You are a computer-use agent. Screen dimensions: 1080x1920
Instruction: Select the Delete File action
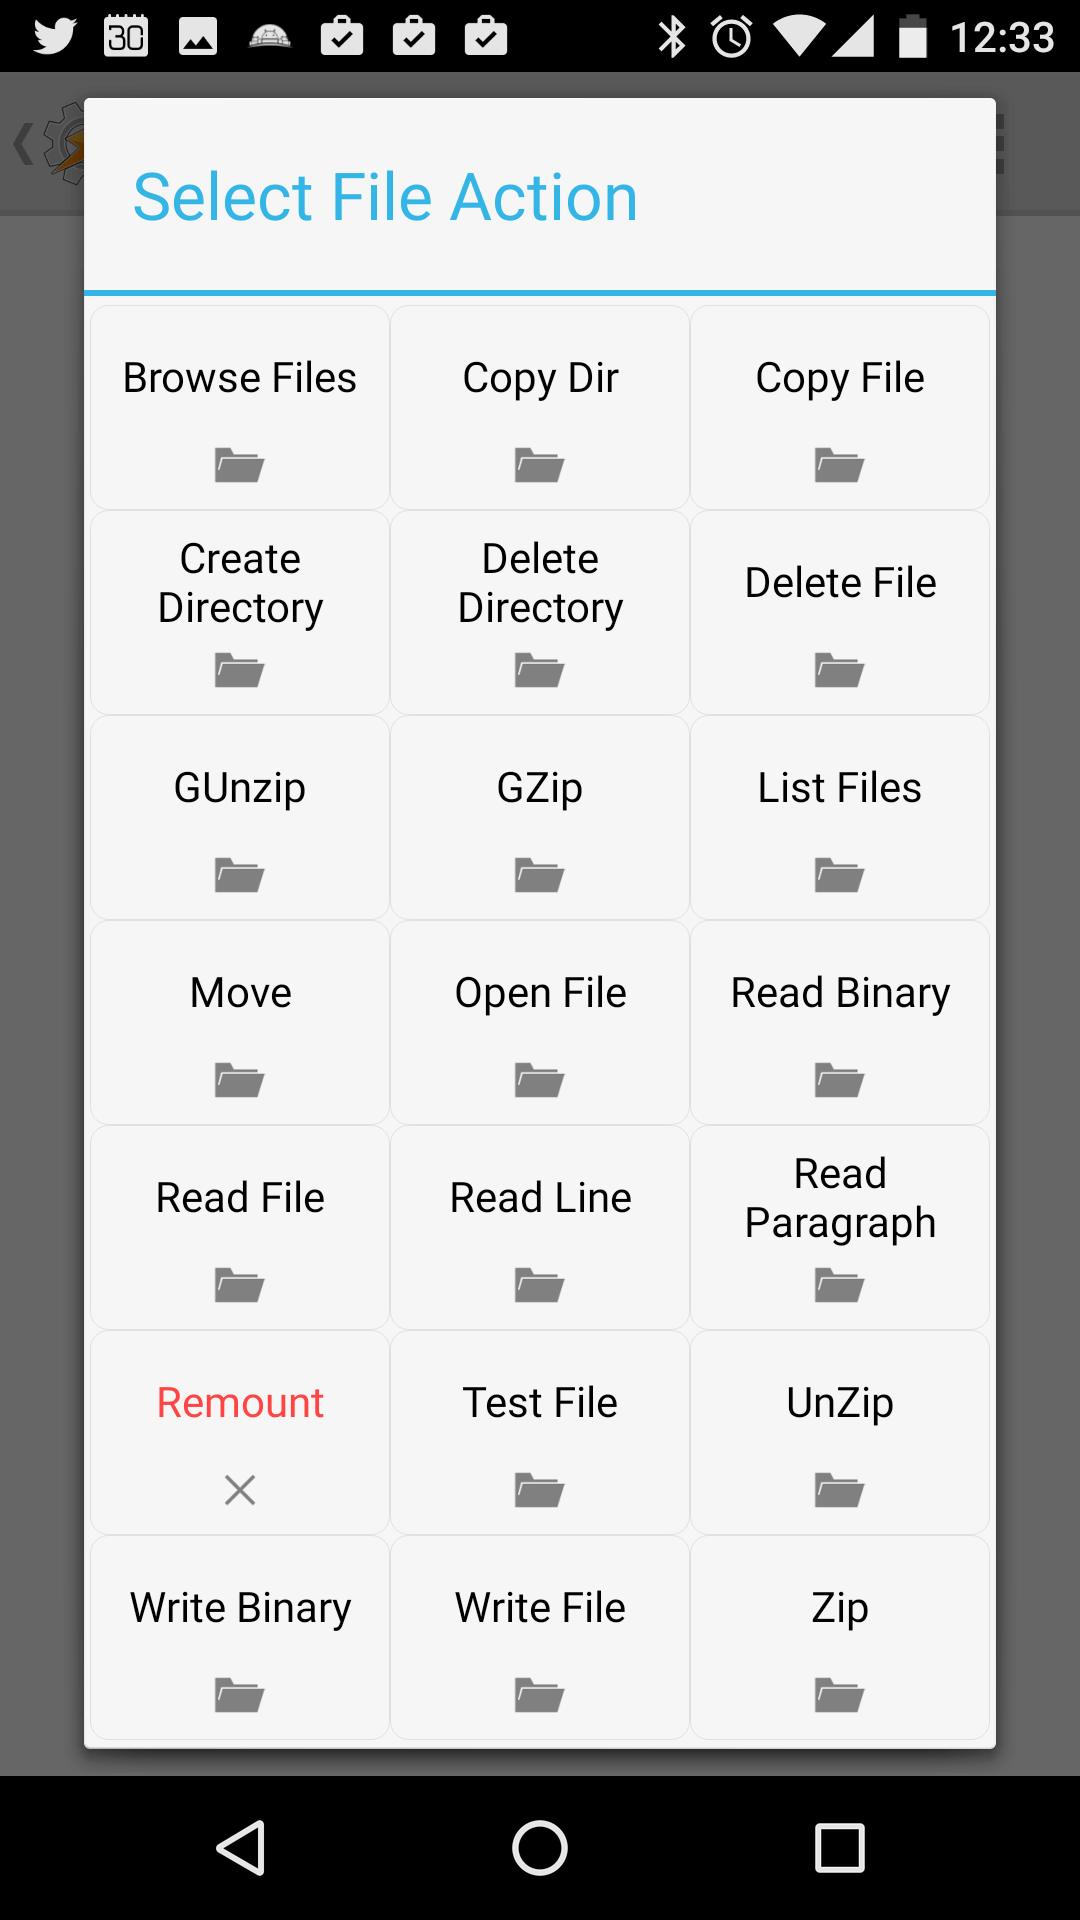(x=840, y=613)
